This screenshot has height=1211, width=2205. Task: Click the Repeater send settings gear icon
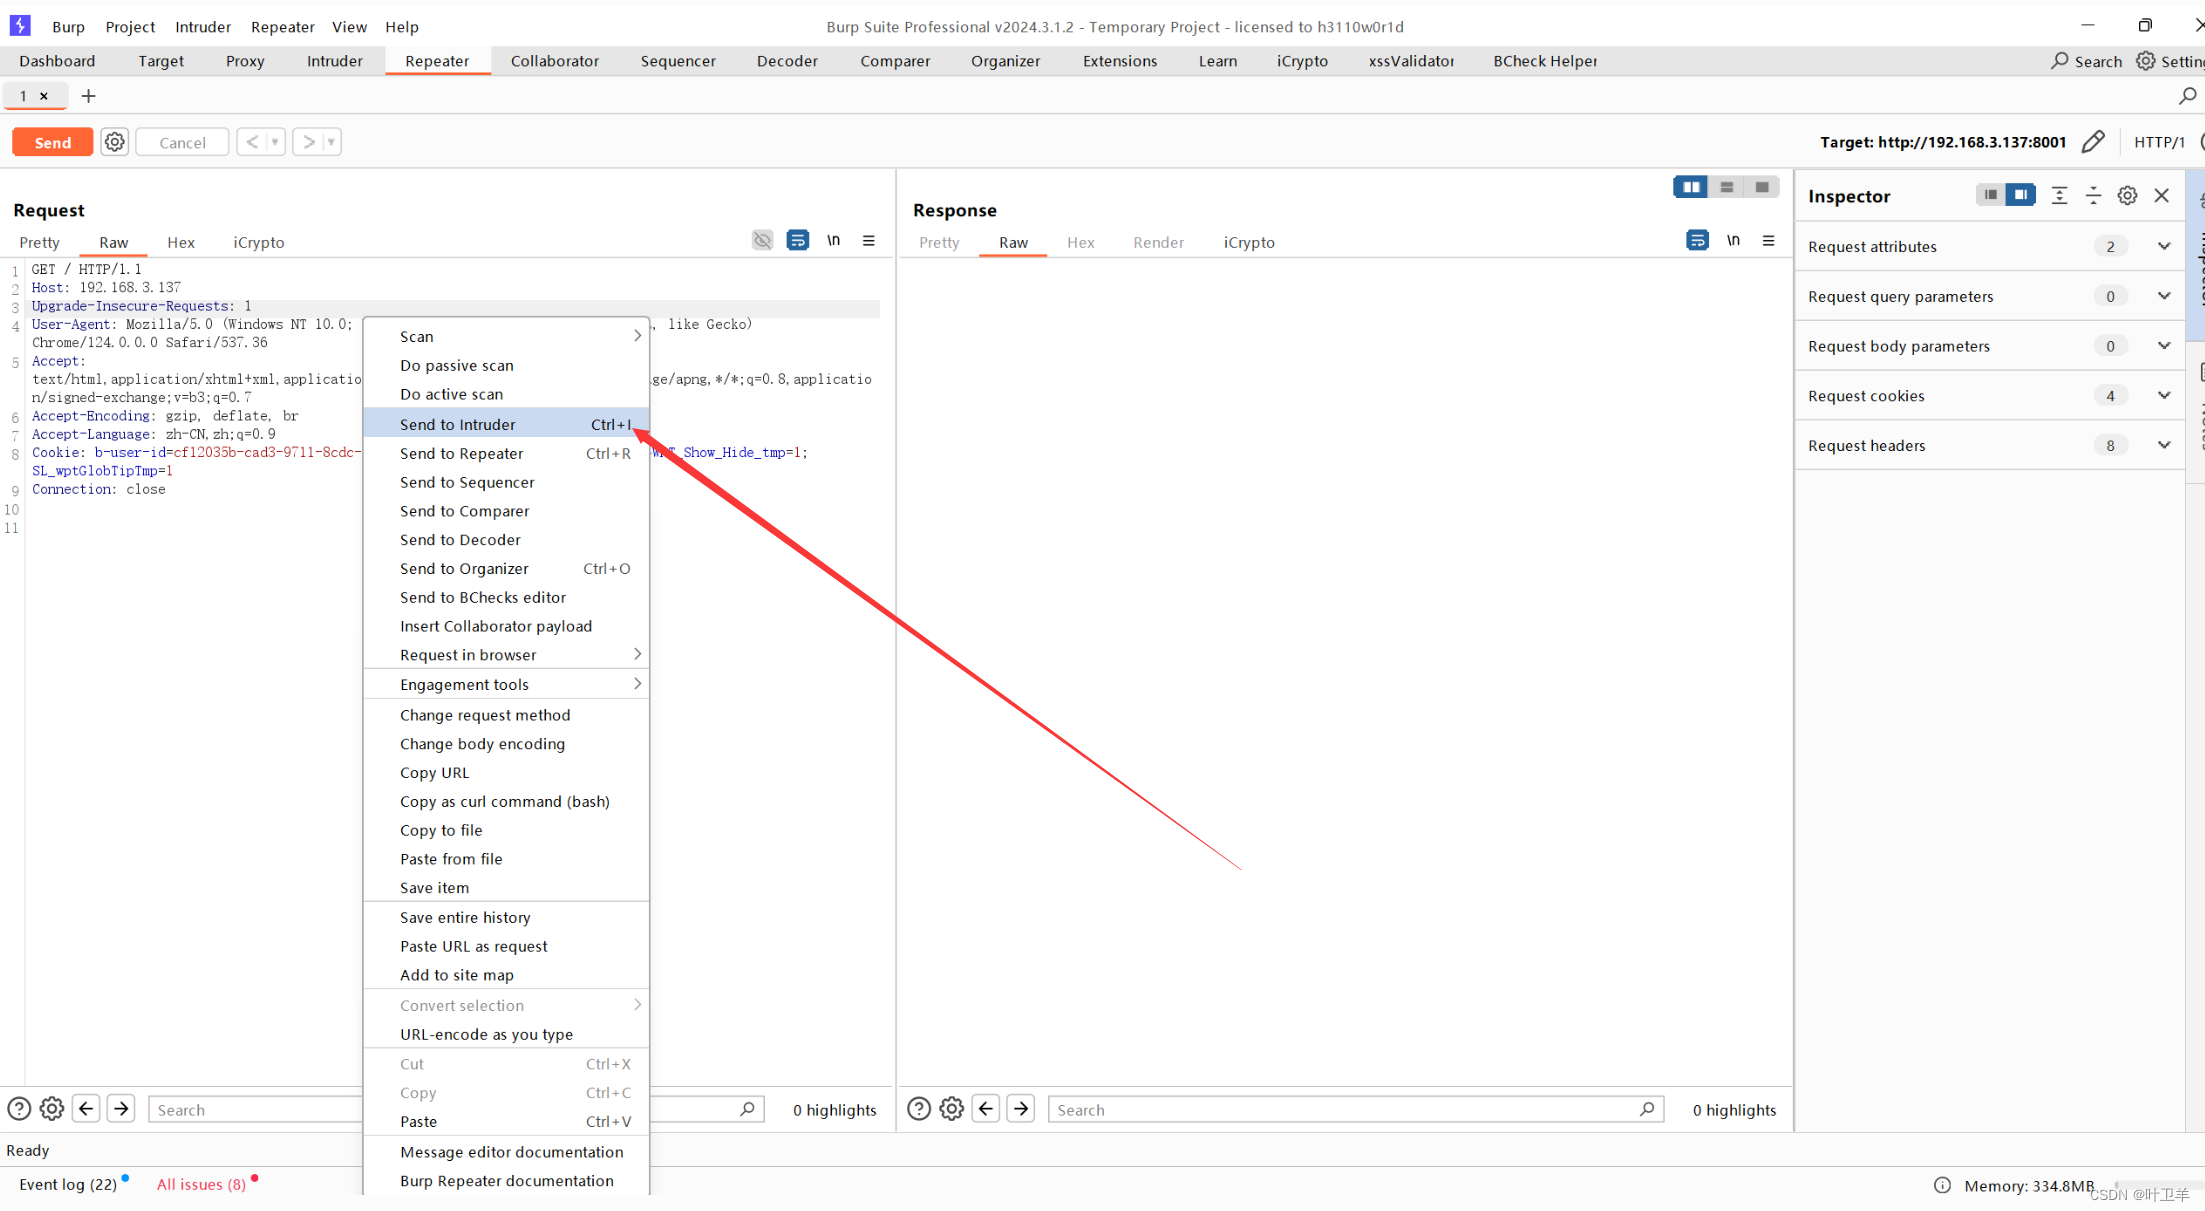tap(115, 142)
